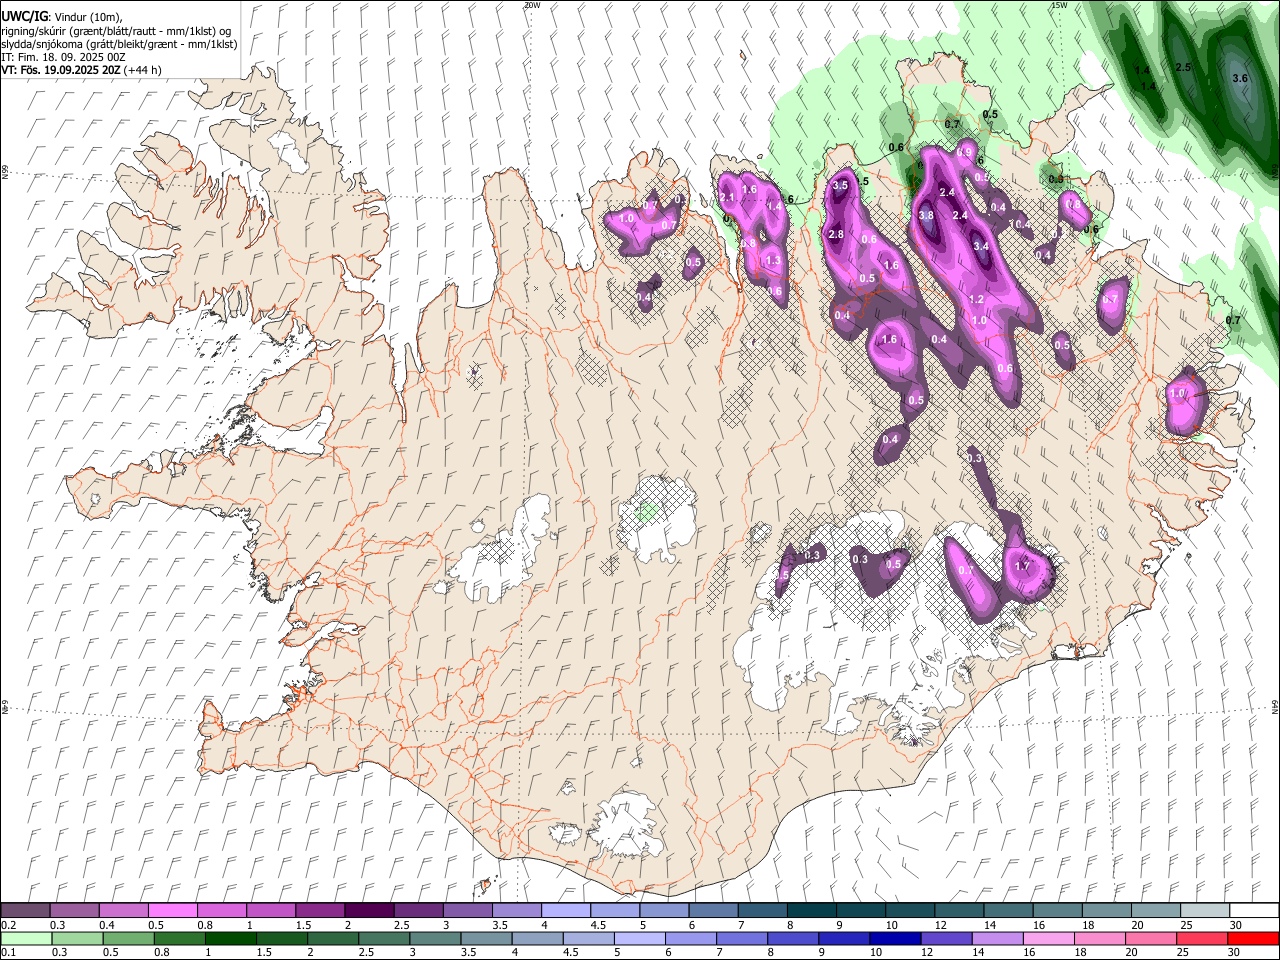Click the '3.4' snowfall value on map

(981, 246)
